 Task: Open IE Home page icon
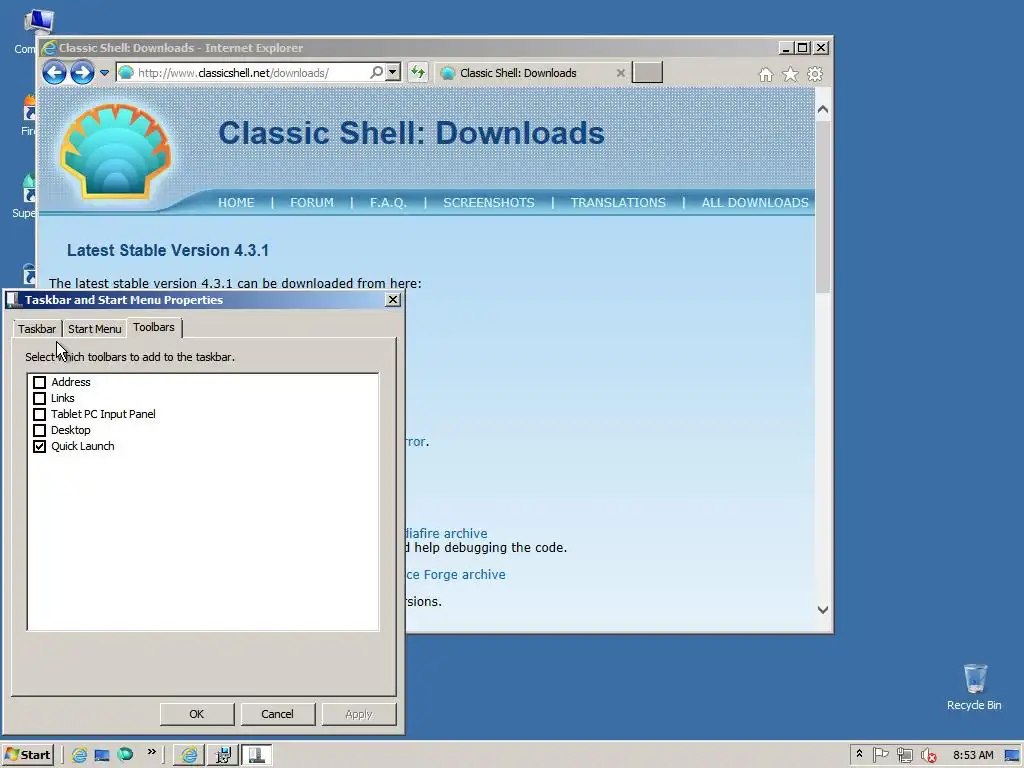765,74
